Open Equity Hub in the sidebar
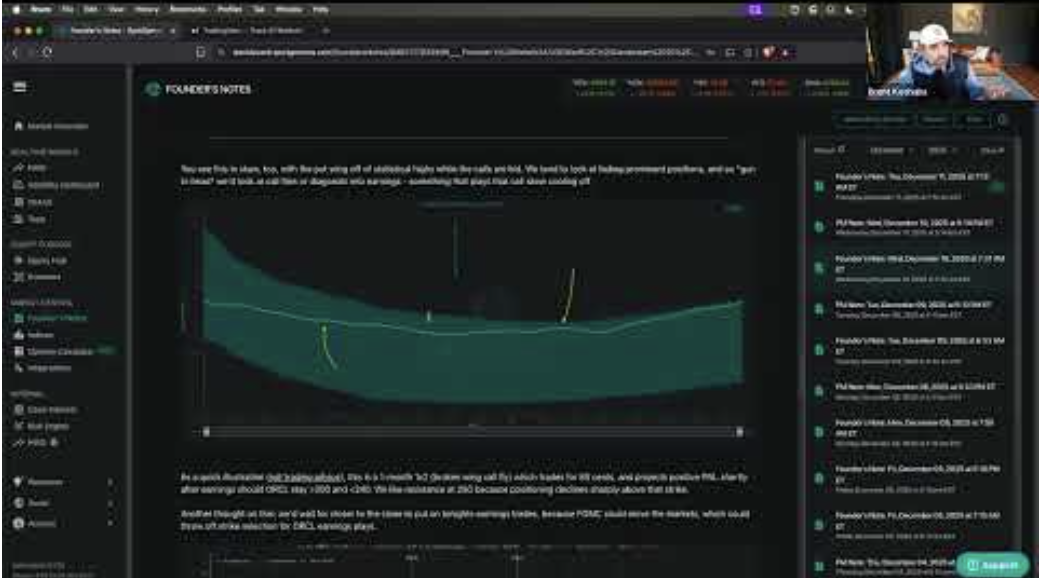Viewport: 1040px width, 578px height. pos(45,259)
